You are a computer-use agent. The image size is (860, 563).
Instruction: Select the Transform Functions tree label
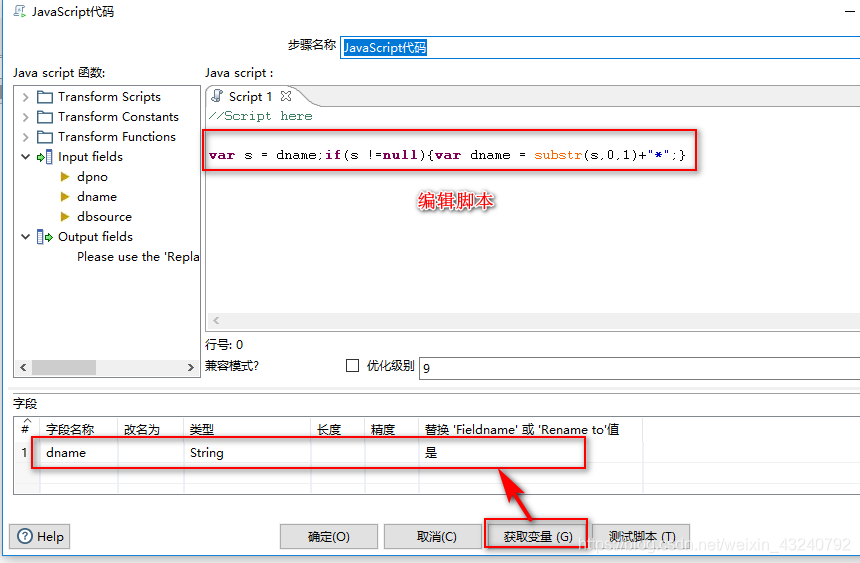(x=117, y=137)
